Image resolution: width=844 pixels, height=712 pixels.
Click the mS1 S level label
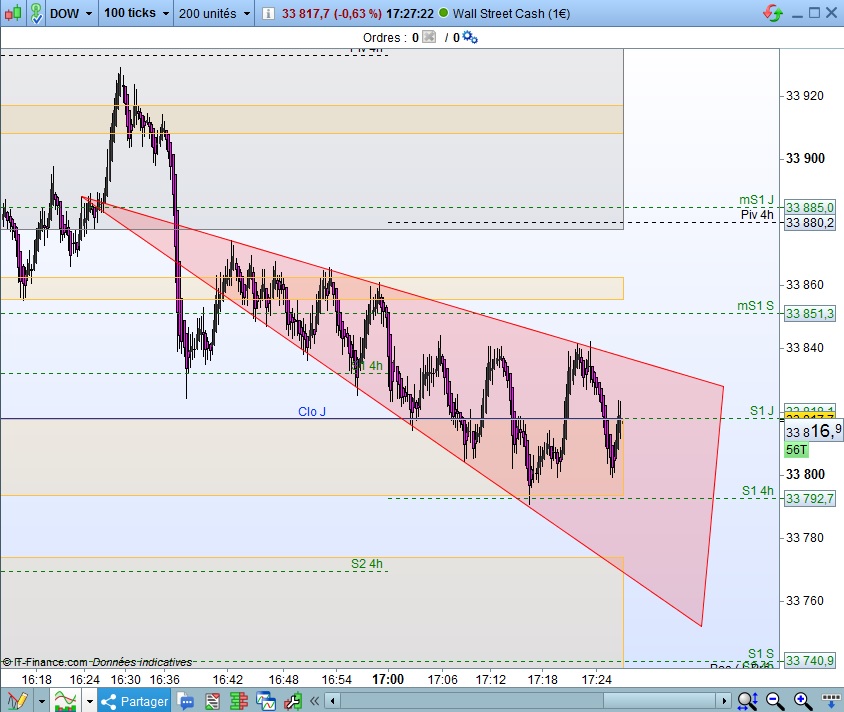pos(755,306)
